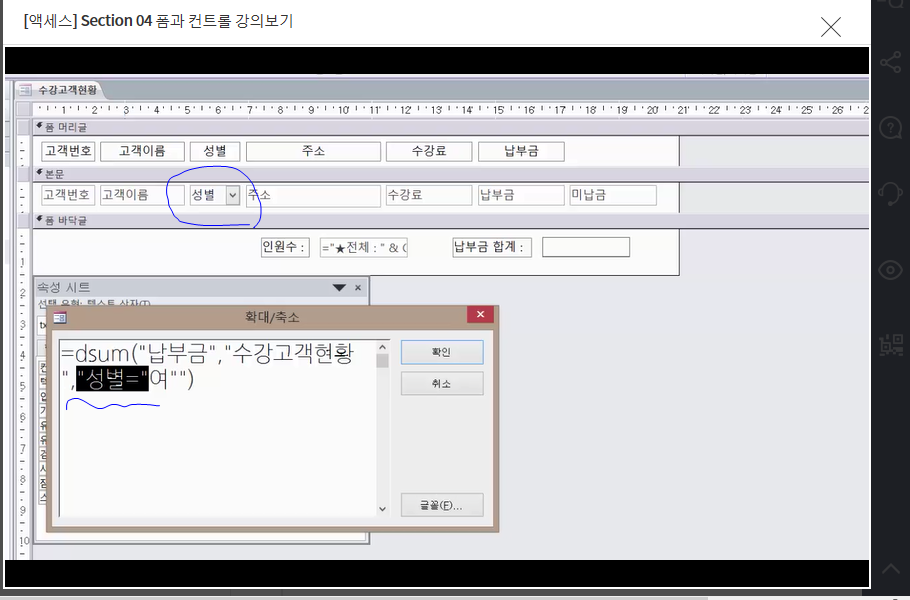Image resolution: width=910 pixels, height=600 pixels.
Task: Close the lecture viewer with X icon
Action: 830,27
